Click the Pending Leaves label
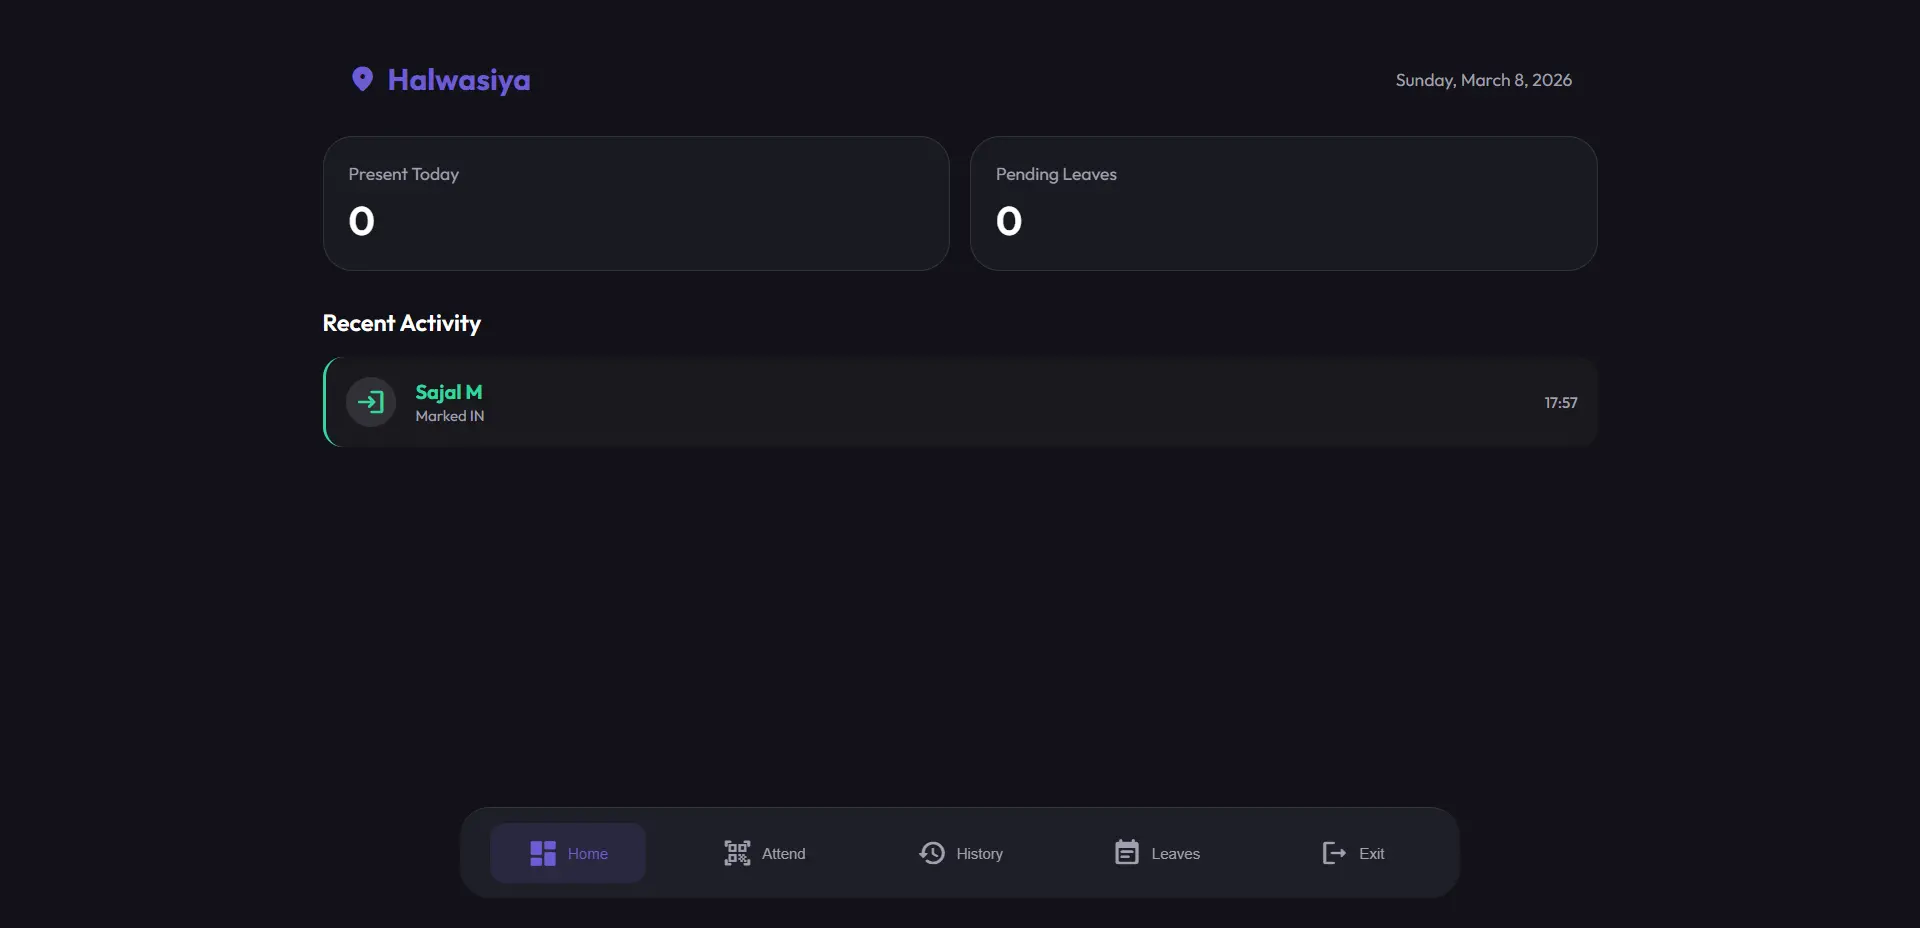The width and height of the screenshot is (1920, 928). pos(1056,174)
